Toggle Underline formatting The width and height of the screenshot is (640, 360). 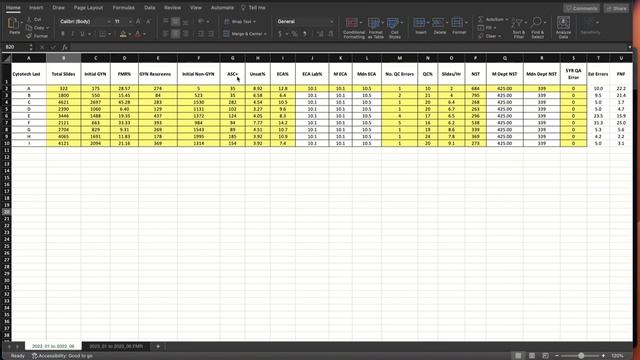82,34
